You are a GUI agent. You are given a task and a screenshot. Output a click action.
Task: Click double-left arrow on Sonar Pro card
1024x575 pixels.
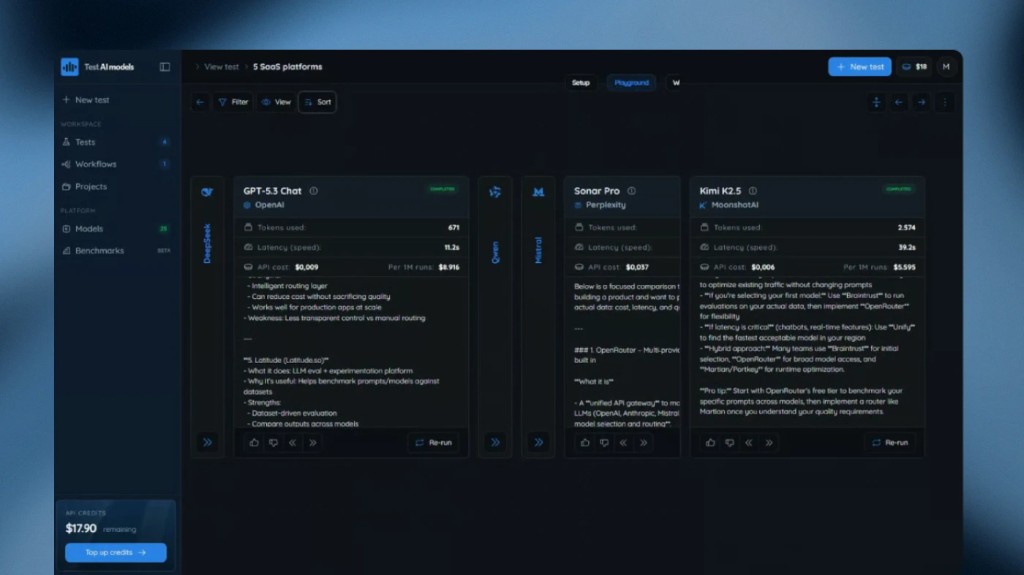click(624, 442)
